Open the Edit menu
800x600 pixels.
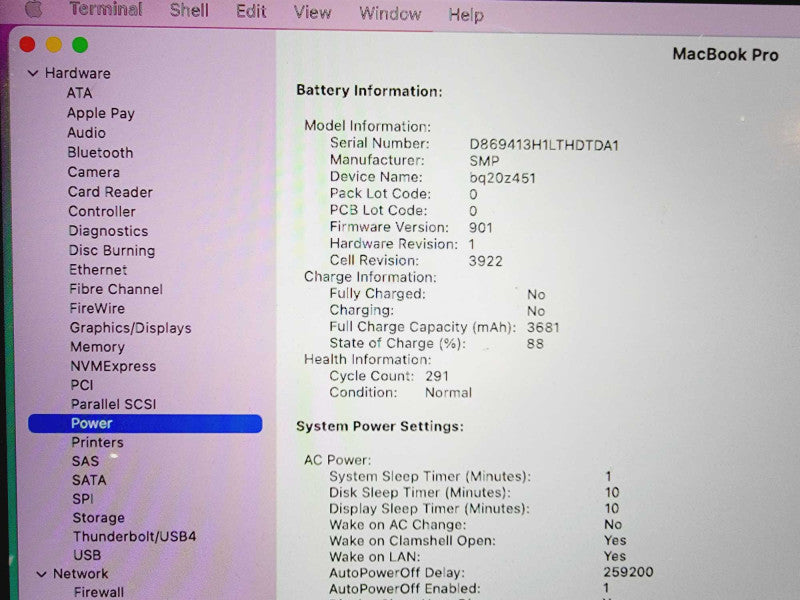(251, 11)
